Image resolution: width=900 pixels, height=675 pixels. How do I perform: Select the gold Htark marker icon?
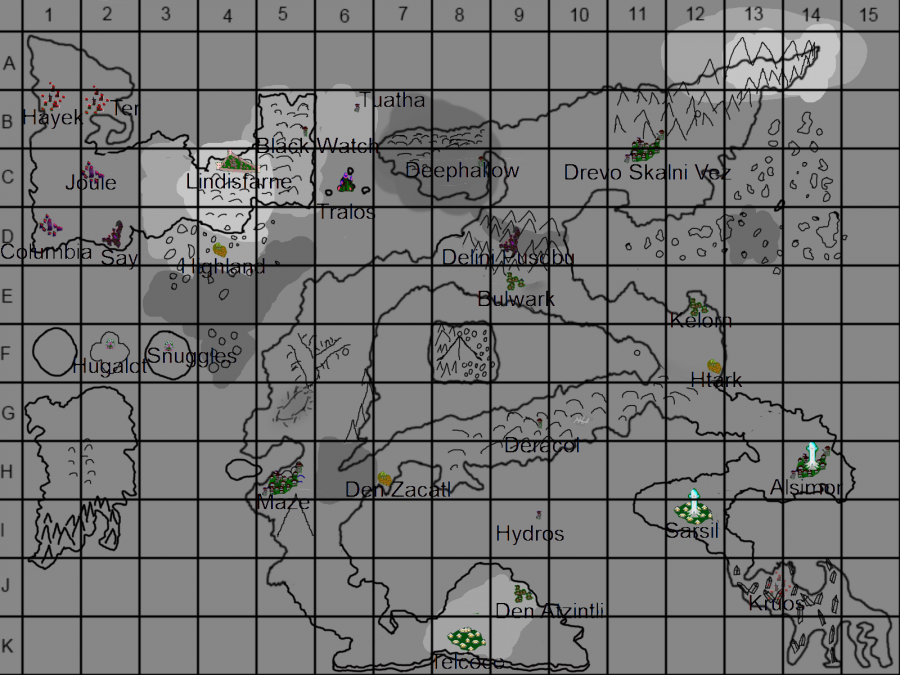point(714,365)
